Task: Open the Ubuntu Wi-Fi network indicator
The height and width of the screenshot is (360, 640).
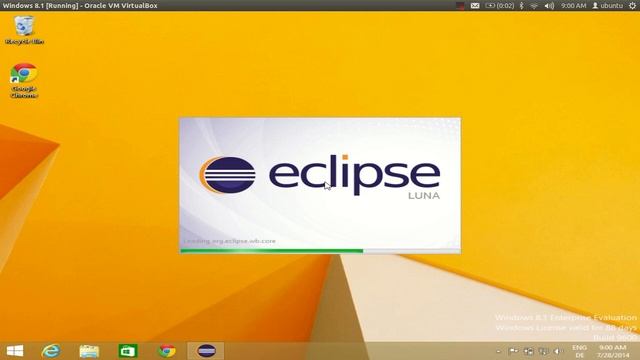Action: pos(534,6)
